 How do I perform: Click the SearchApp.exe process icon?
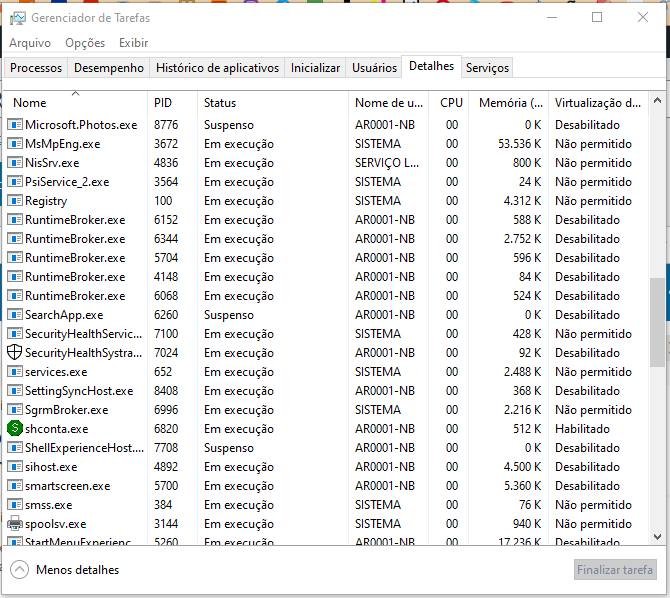point(15,315)
